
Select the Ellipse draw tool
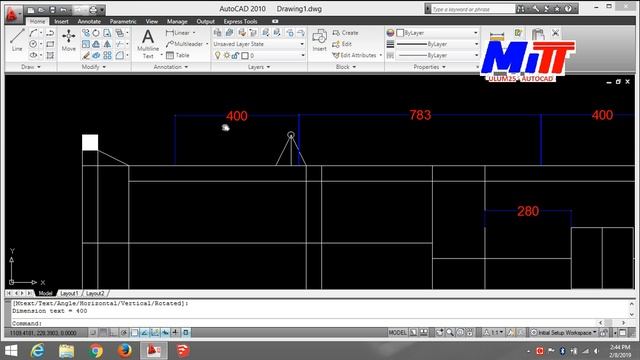(33, 55)
